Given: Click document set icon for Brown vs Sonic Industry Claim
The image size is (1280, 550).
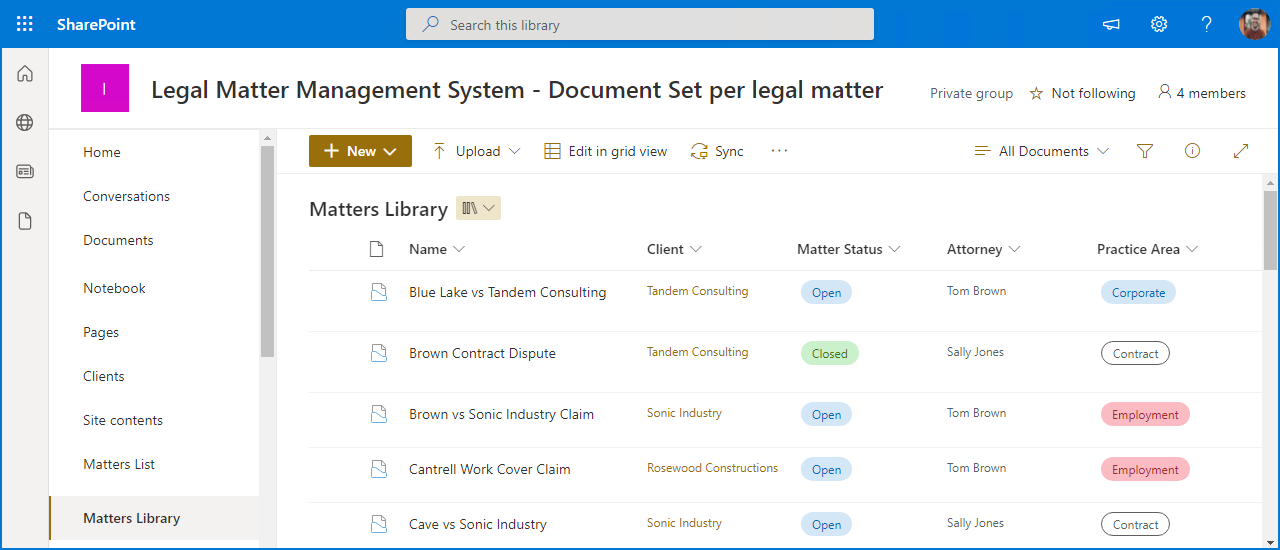Looking at the screenshot, I should pos(378,414).
